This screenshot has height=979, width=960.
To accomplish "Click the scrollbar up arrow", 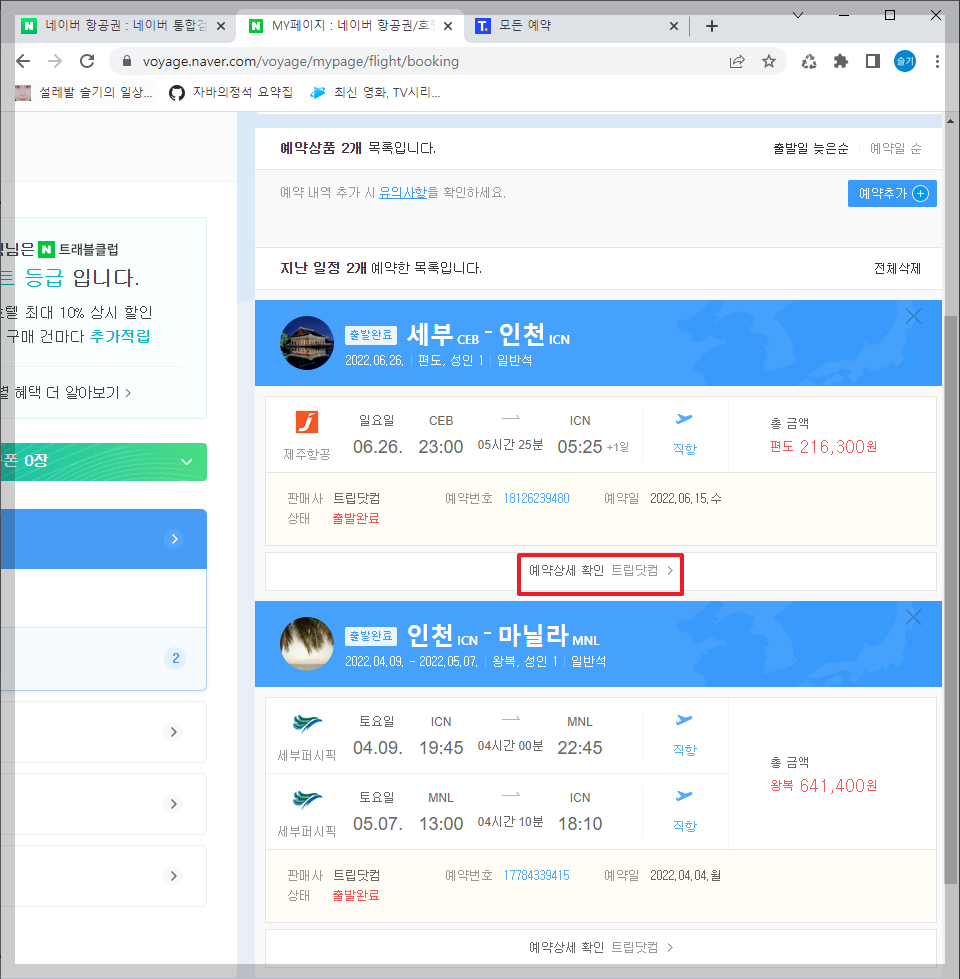I will coord(951,121).
